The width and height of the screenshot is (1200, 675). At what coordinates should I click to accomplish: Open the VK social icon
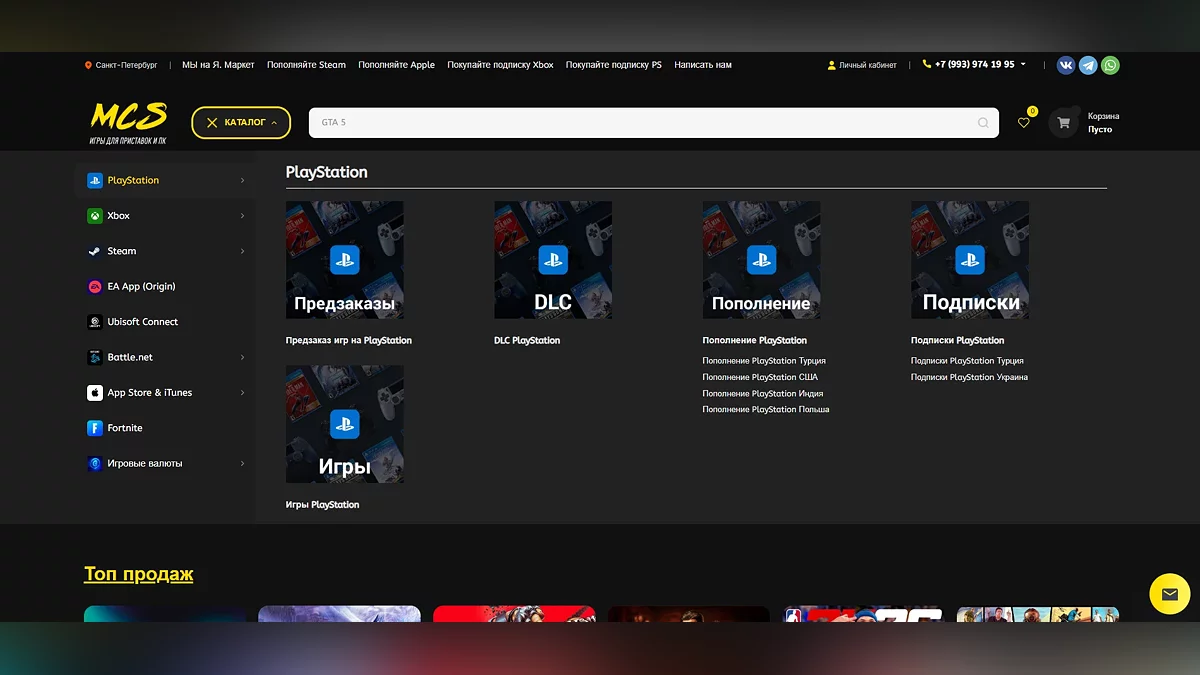(x=1066, y=65)
